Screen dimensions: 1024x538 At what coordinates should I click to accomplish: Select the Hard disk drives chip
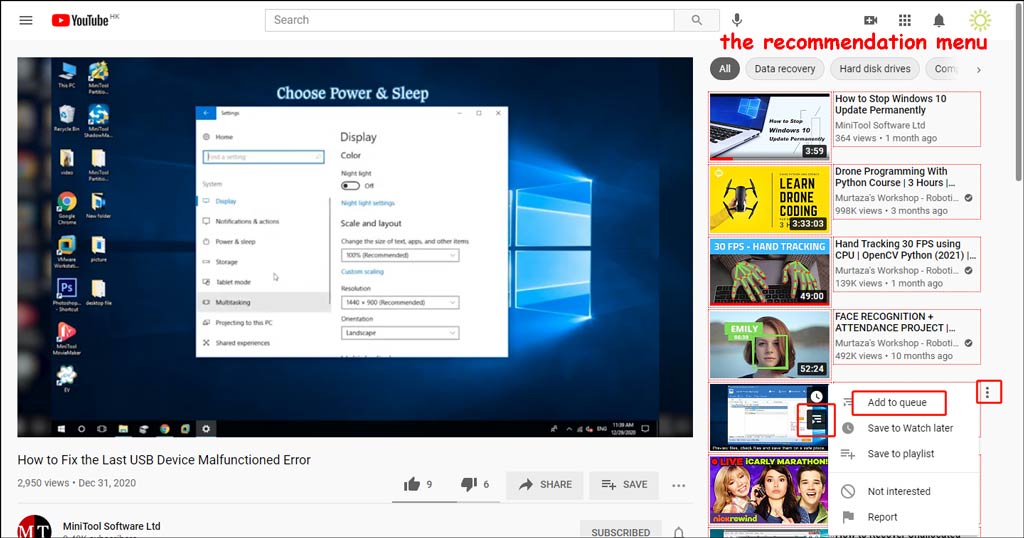tap(874, 69)
